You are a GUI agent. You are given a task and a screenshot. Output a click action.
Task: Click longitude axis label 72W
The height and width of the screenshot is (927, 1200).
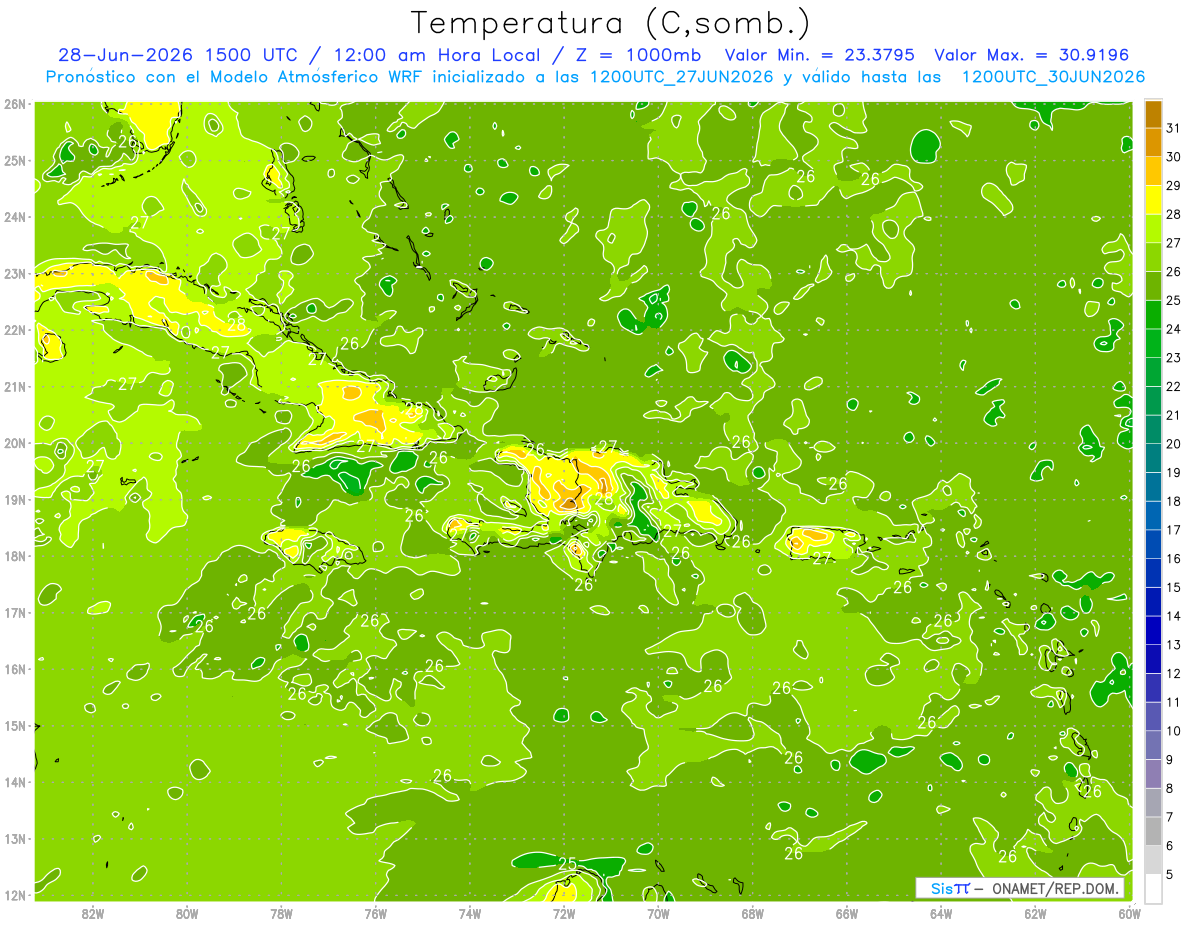(564, 913)
